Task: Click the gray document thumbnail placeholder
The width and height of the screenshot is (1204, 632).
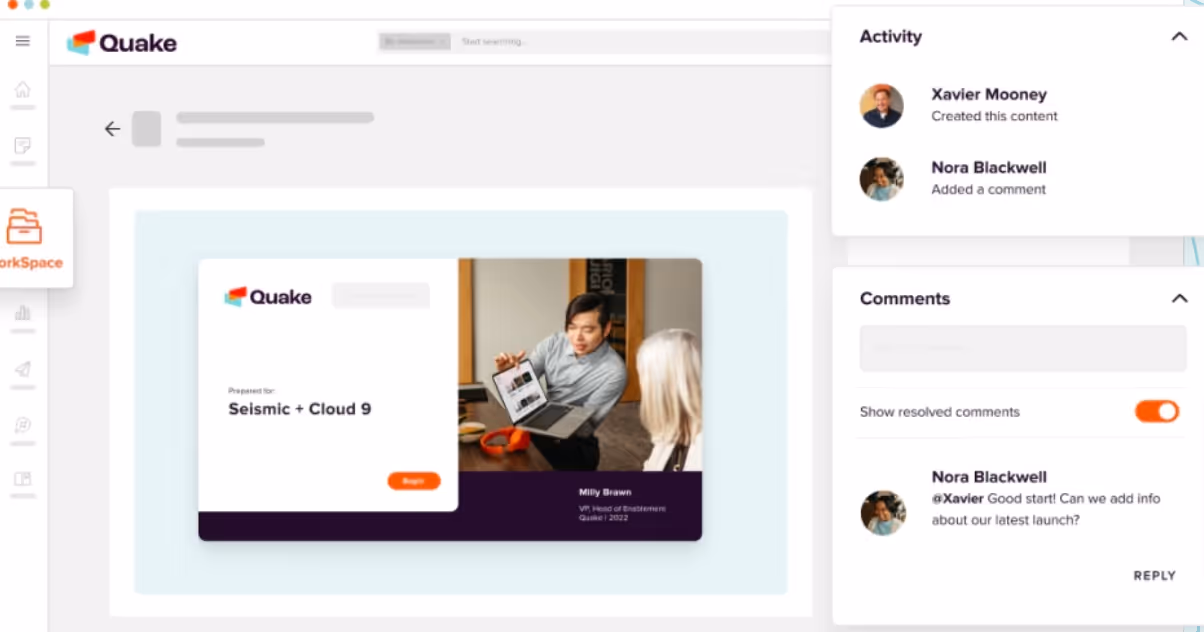Action: click(147, 129)
